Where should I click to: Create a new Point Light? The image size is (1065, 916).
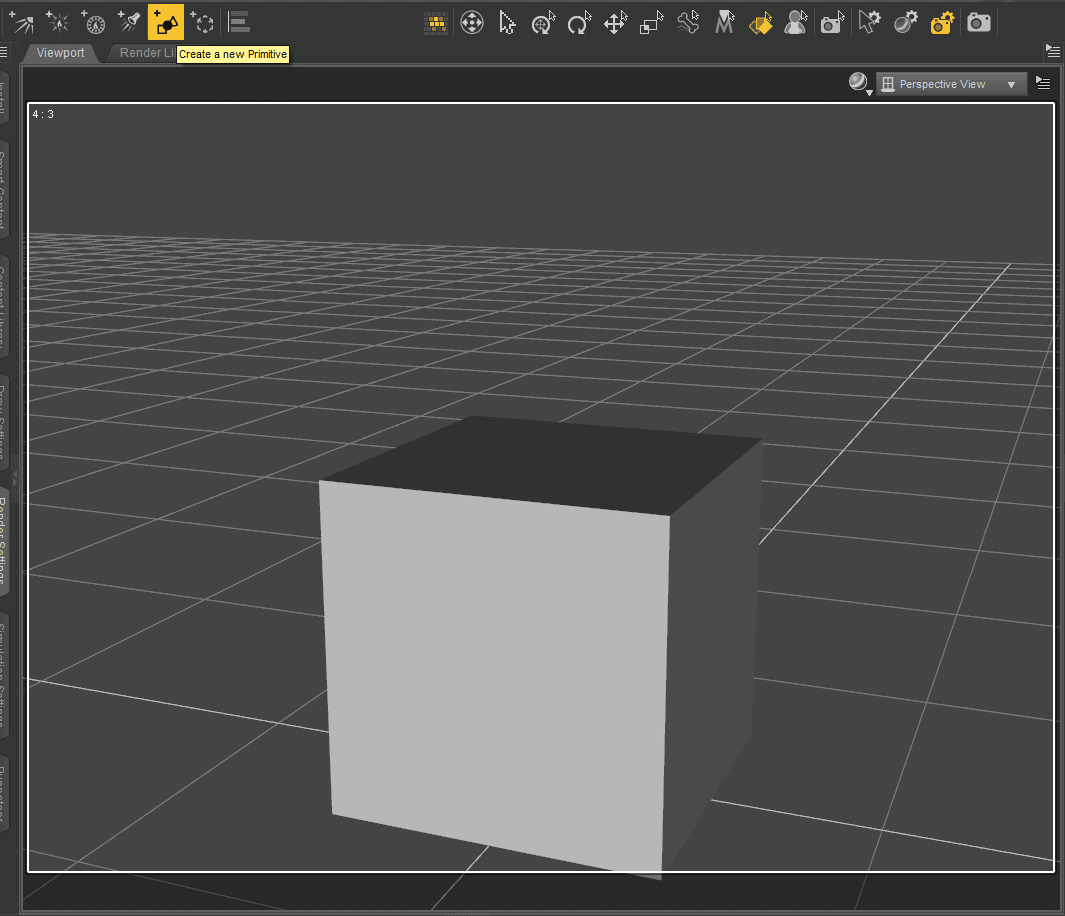(57, 21)
